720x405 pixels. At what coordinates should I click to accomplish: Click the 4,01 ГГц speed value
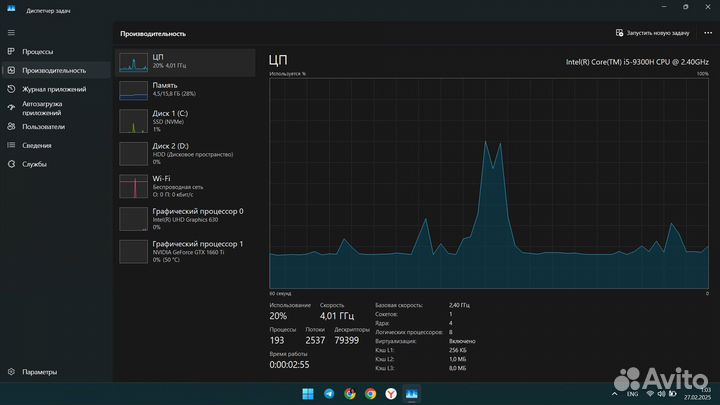click(x=337, y=316)
